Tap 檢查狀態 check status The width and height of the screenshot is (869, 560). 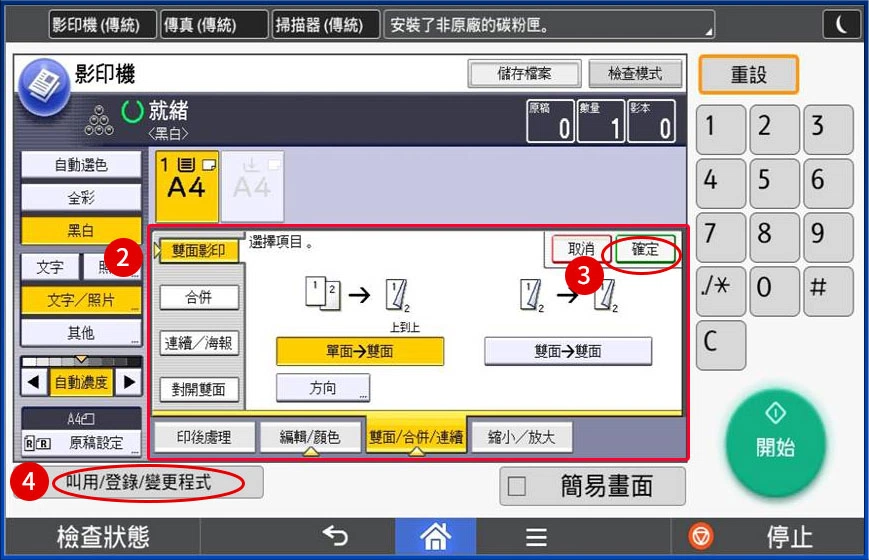(x=103, y=537)
